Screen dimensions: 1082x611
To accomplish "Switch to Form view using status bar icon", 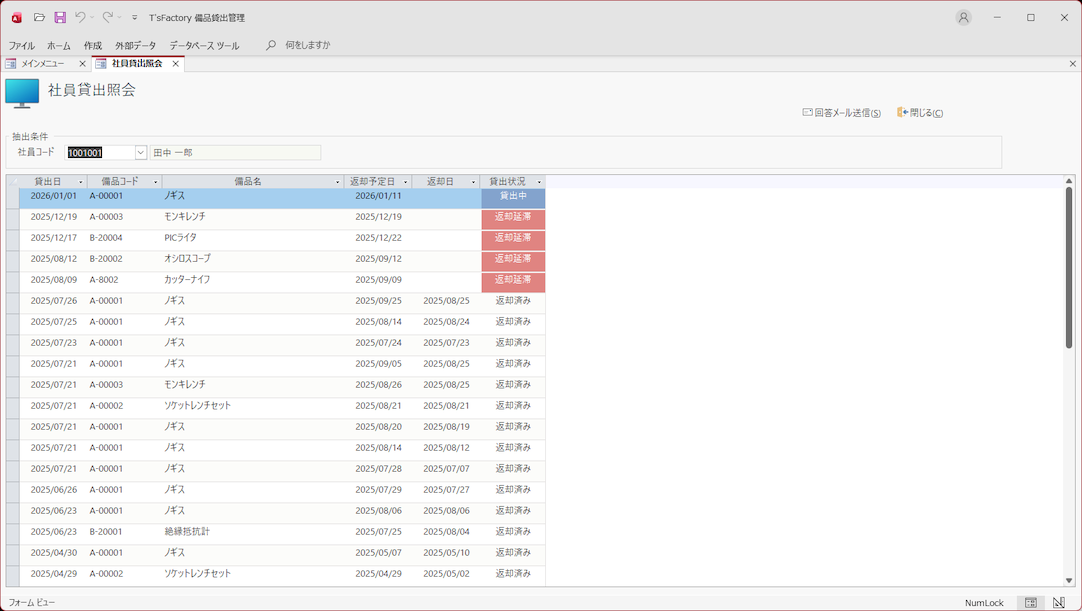I will pyautogui.click(x=1030, y=603).
